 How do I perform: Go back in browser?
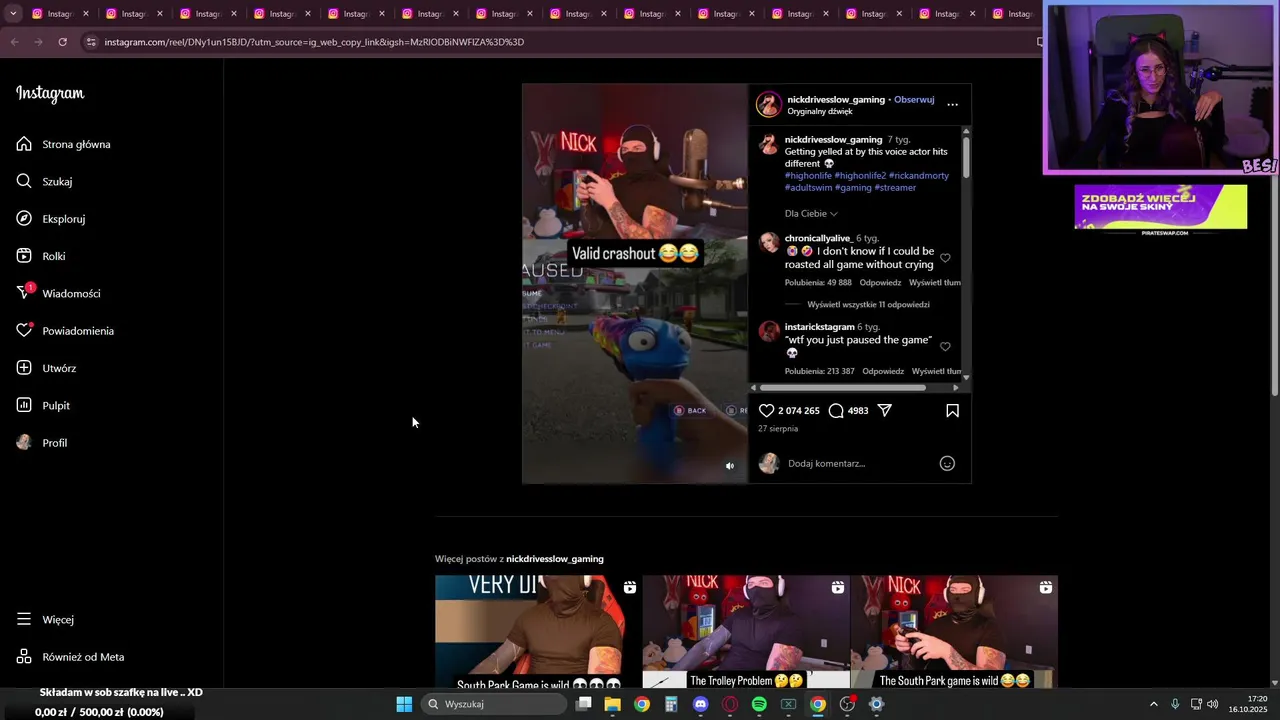[x=14, y=42]
